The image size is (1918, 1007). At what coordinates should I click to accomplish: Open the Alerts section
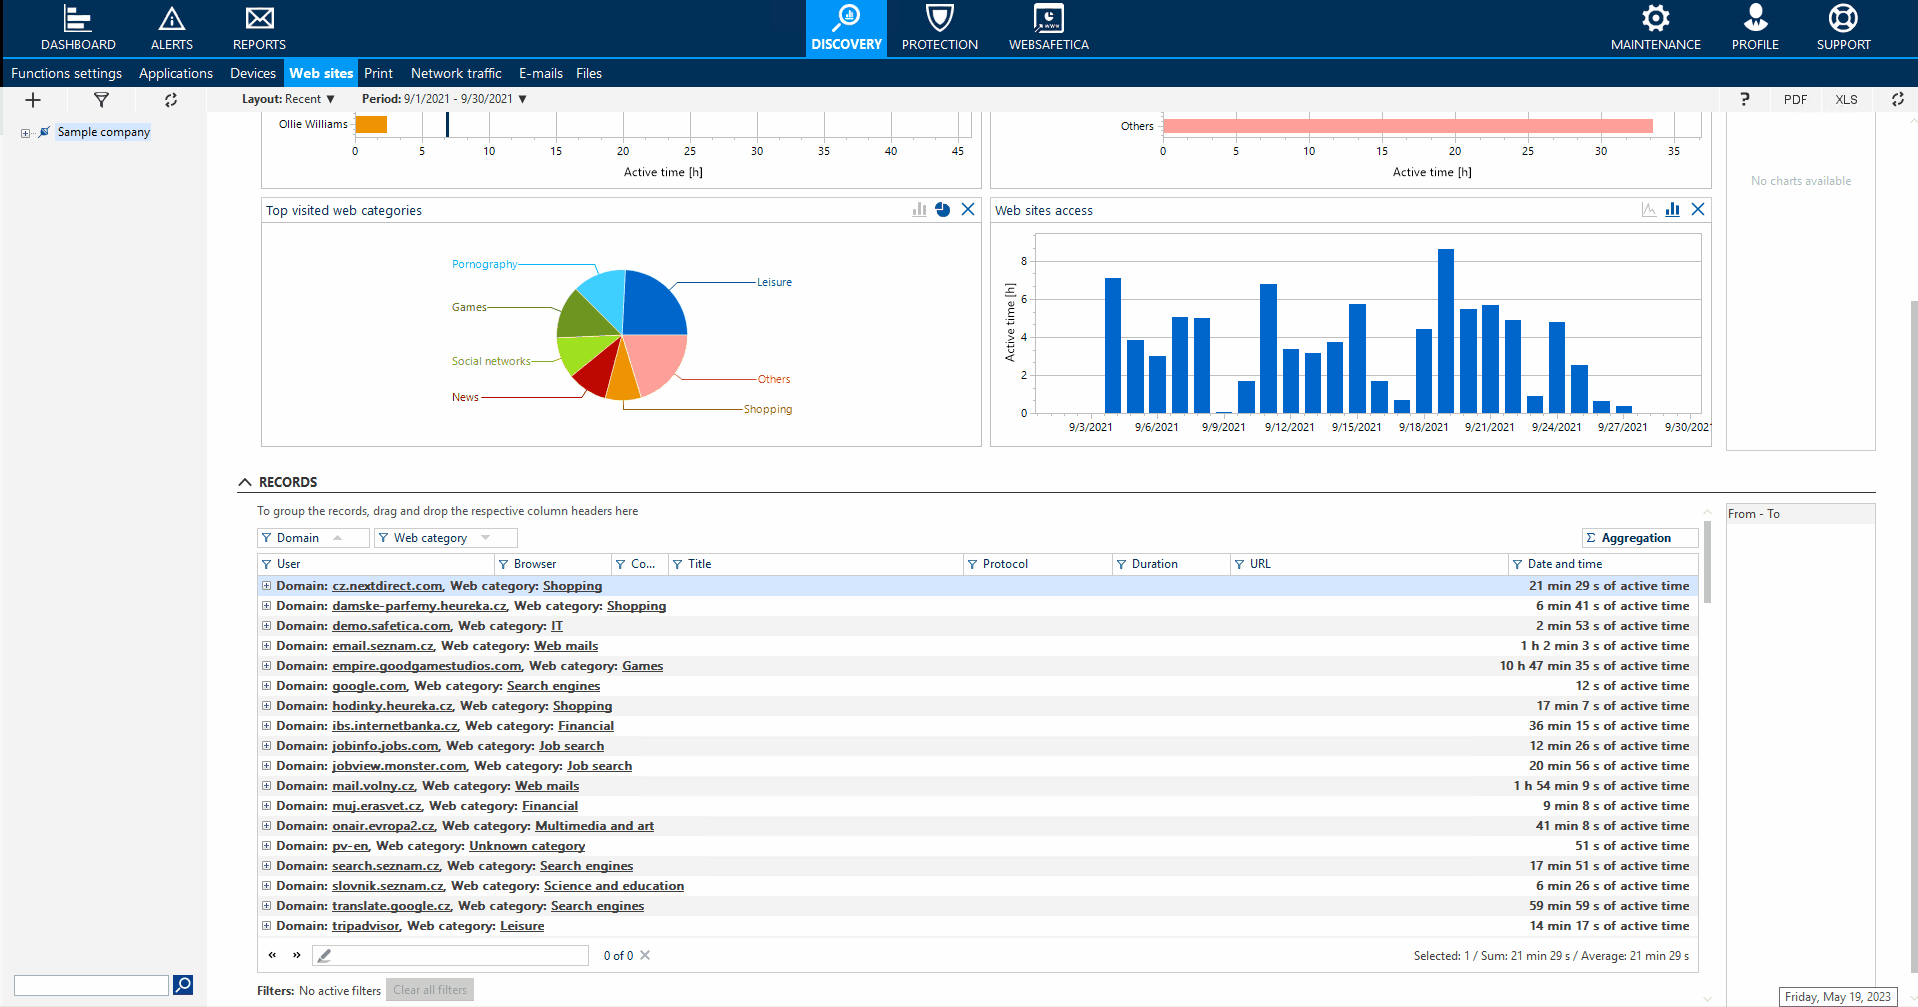tap(171, 28)
